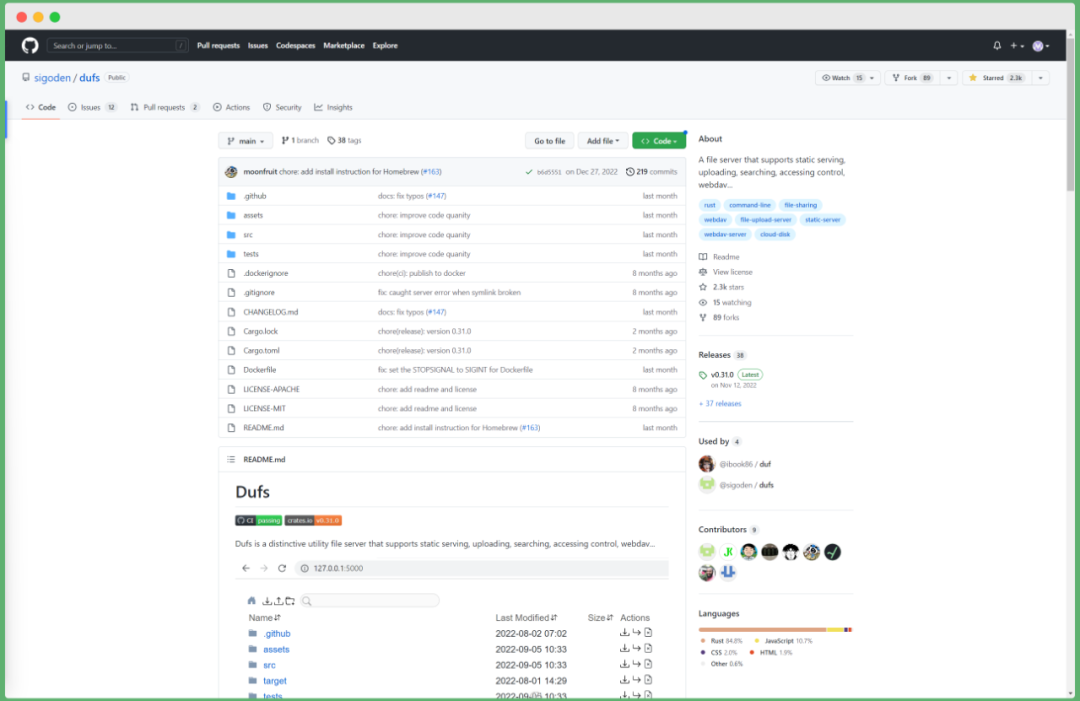The image size is (1080, 701).
Task: Focus the Search or jump to field
Action: (x=118, y=45)
